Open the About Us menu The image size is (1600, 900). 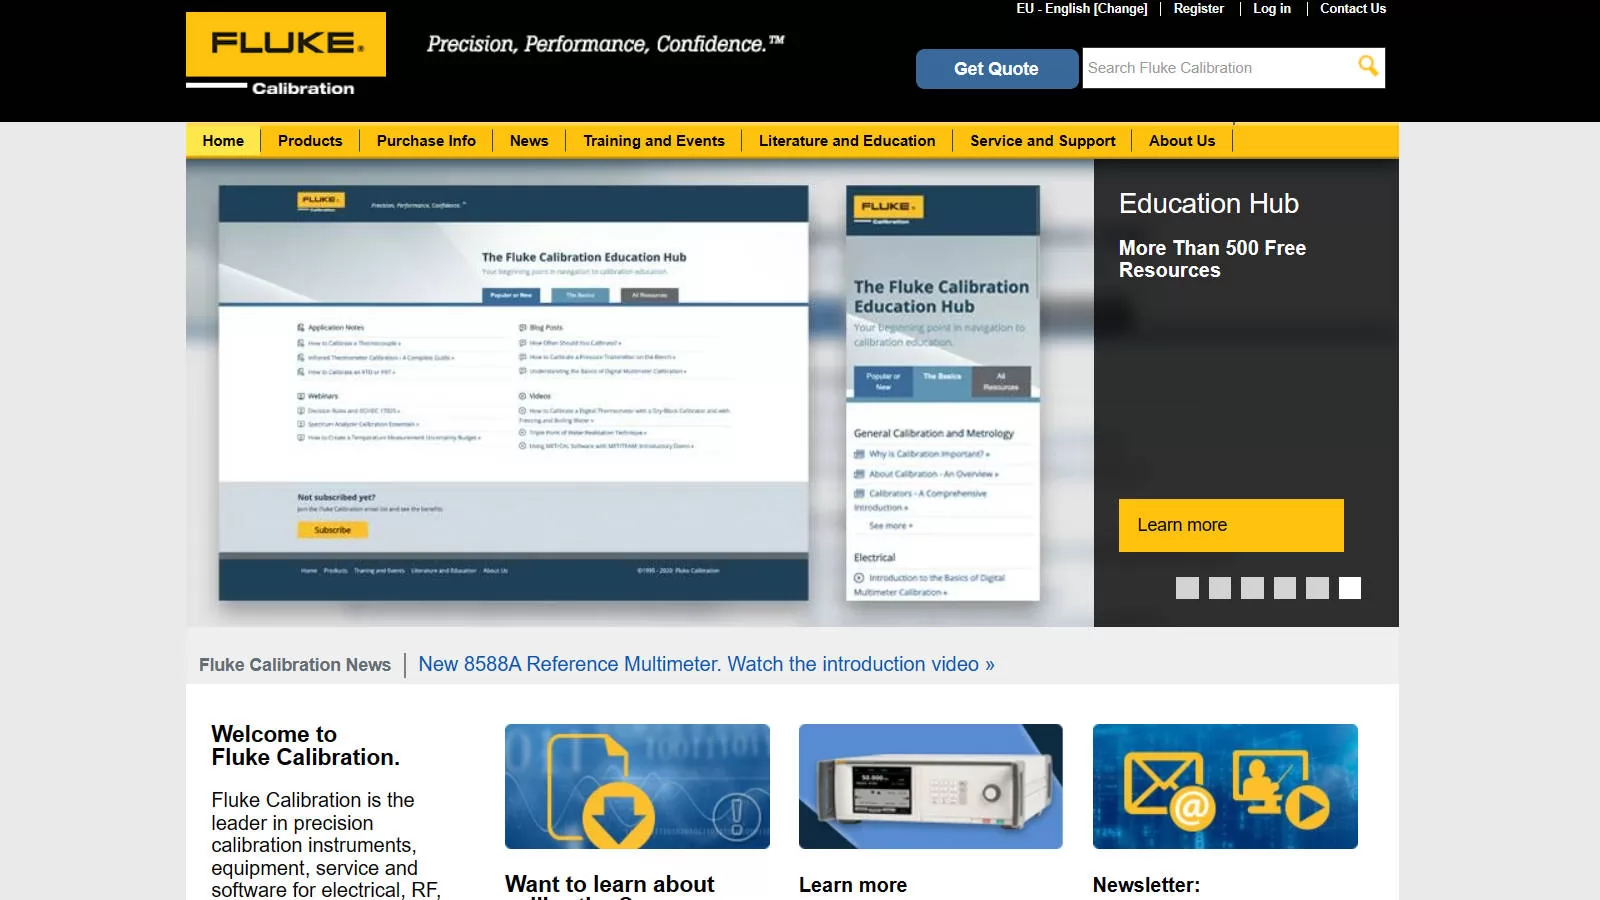click(x=1182, y=141)
